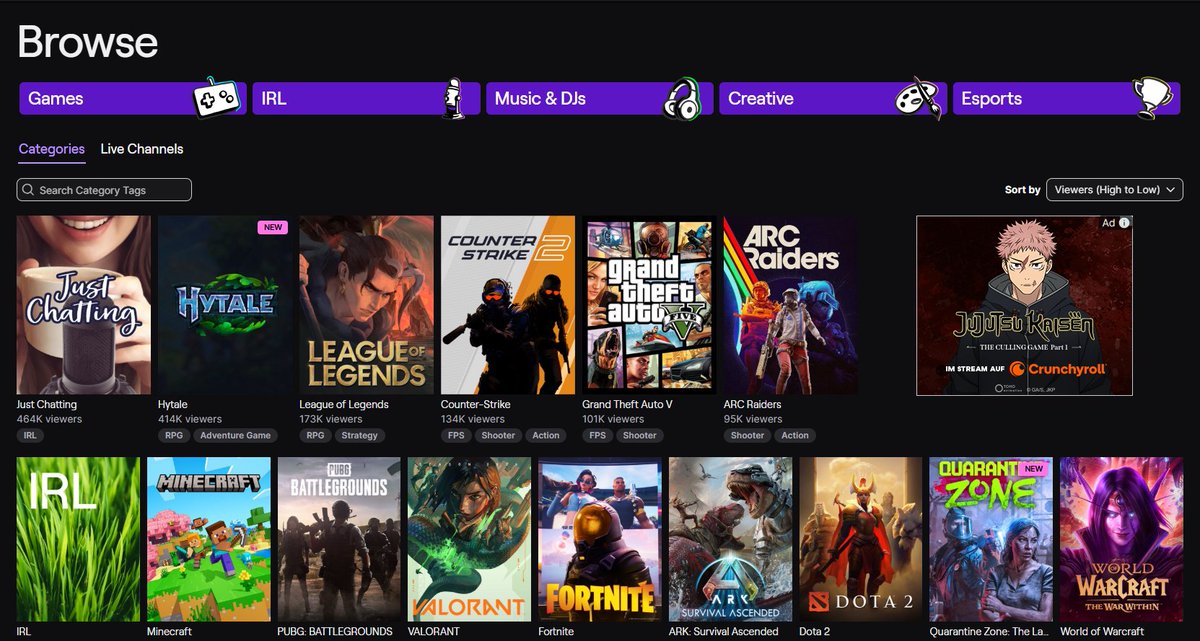Click the Fortnite title below its cover
The height and width of the screenshot is (641, 1200).
[556, 632]
